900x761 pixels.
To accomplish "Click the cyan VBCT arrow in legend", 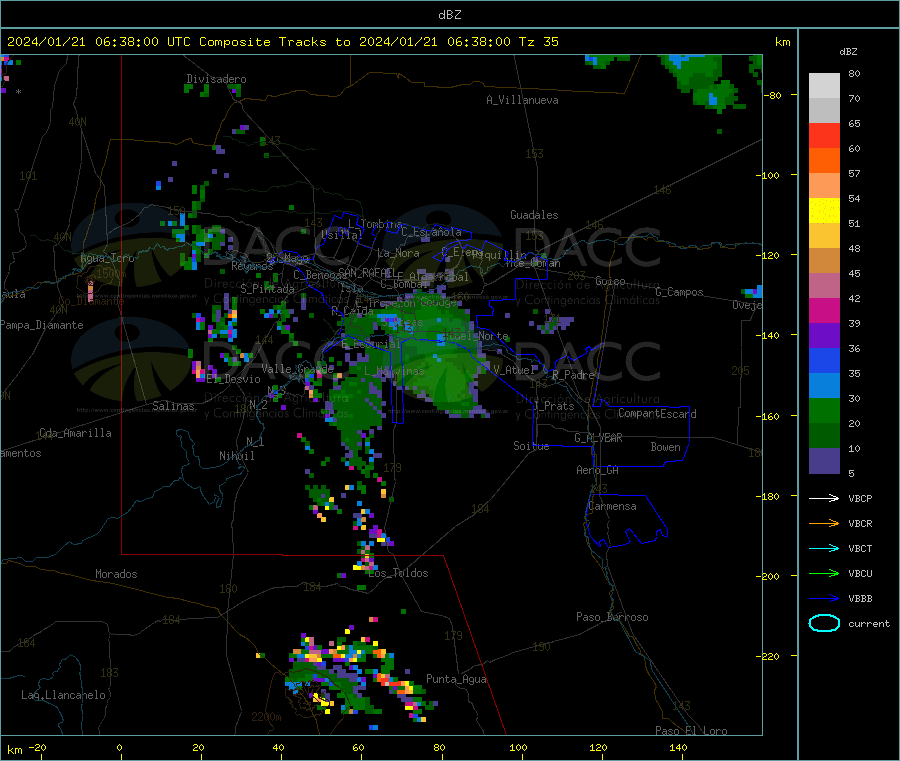I will [x=824, y=548].
